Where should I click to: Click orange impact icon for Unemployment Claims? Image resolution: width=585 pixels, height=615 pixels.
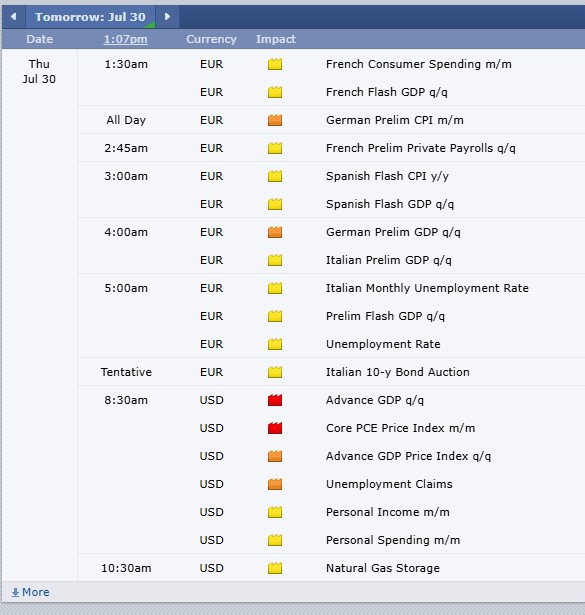coord(275,484)
